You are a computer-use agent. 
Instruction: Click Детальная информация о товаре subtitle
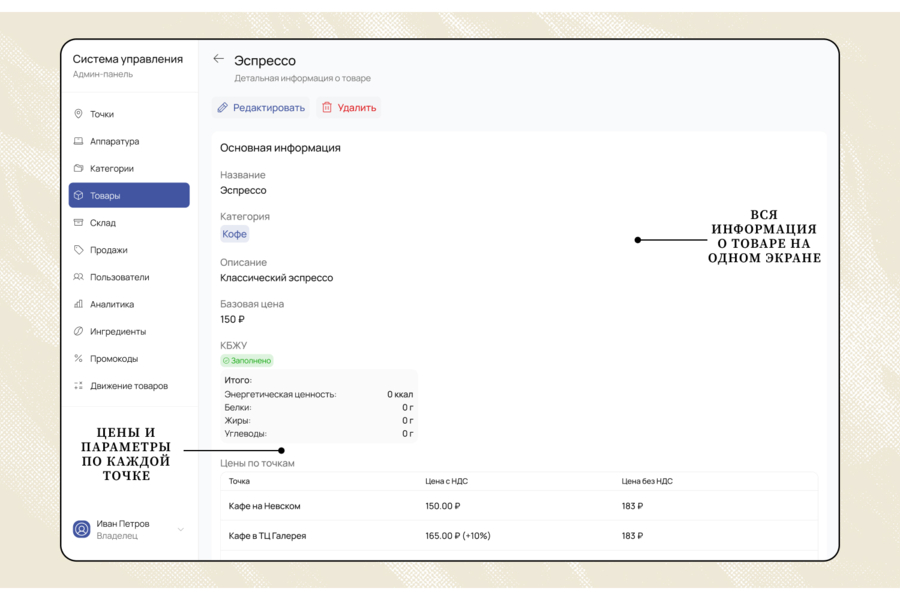click(302, 78)
